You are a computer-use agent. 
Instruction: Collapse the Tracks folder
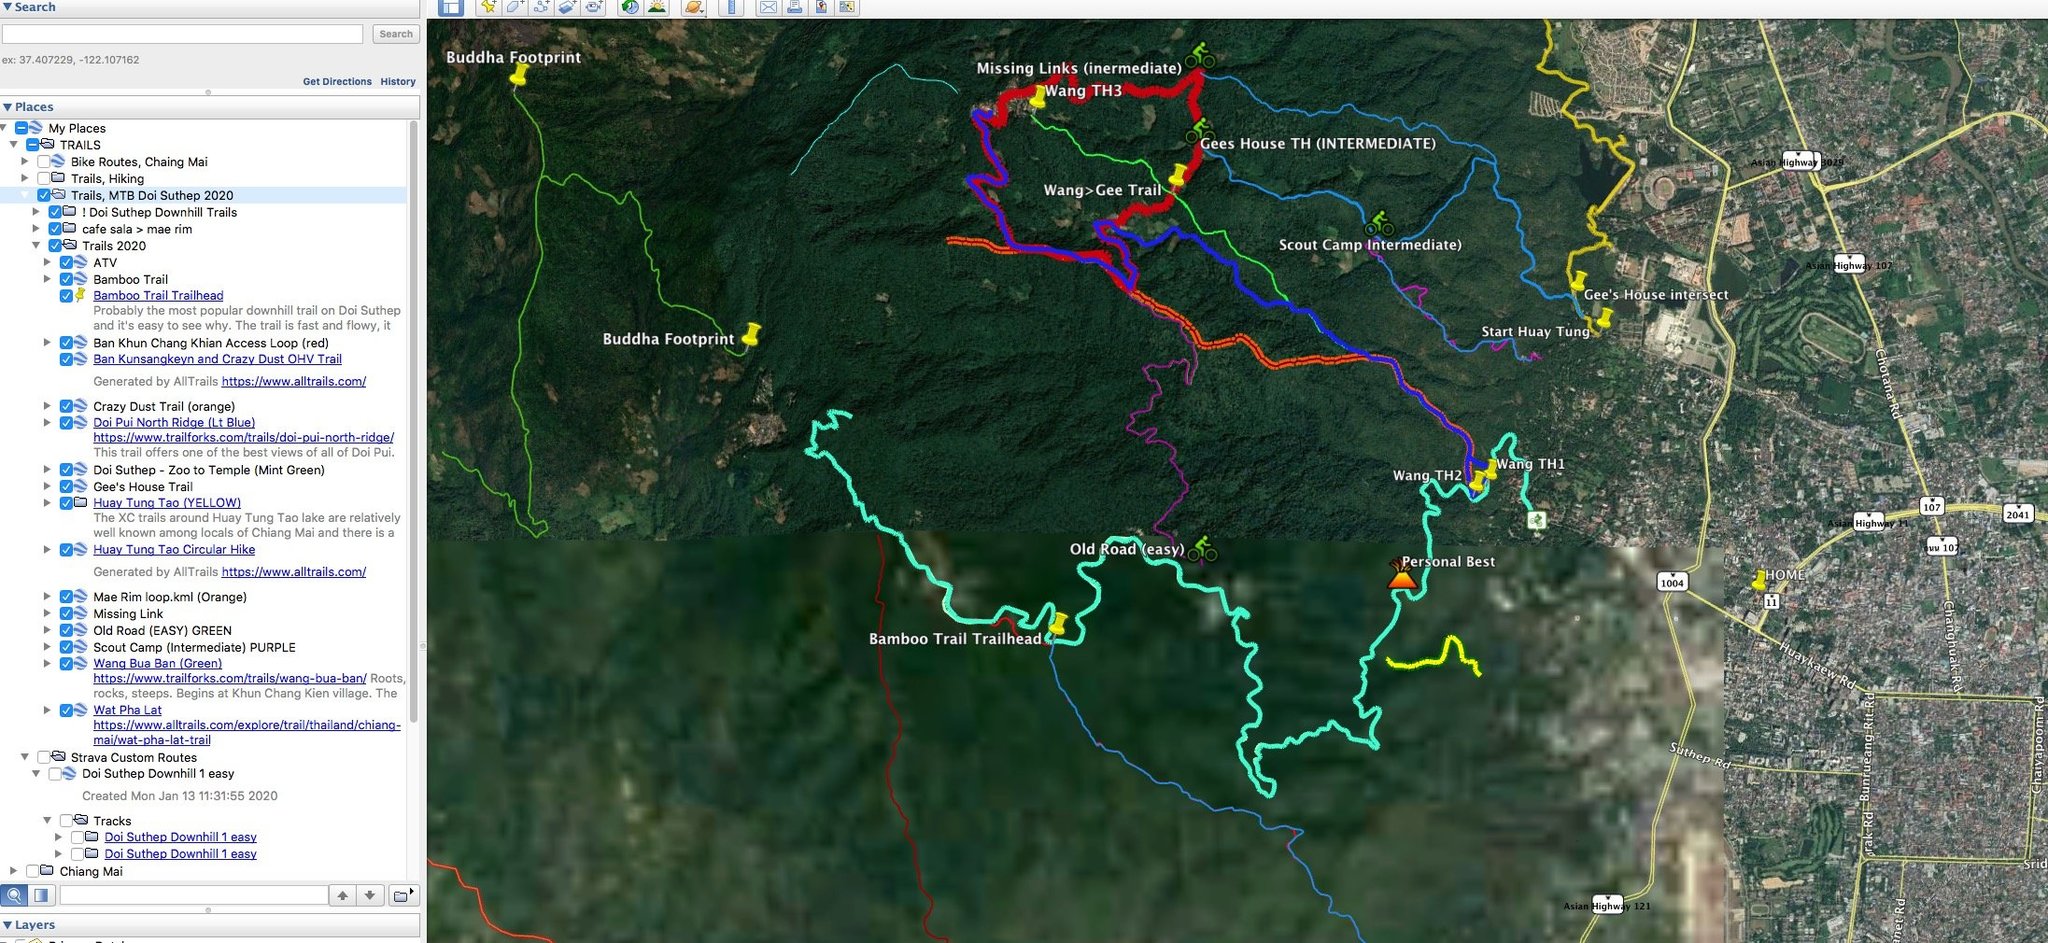coord(47,820)
